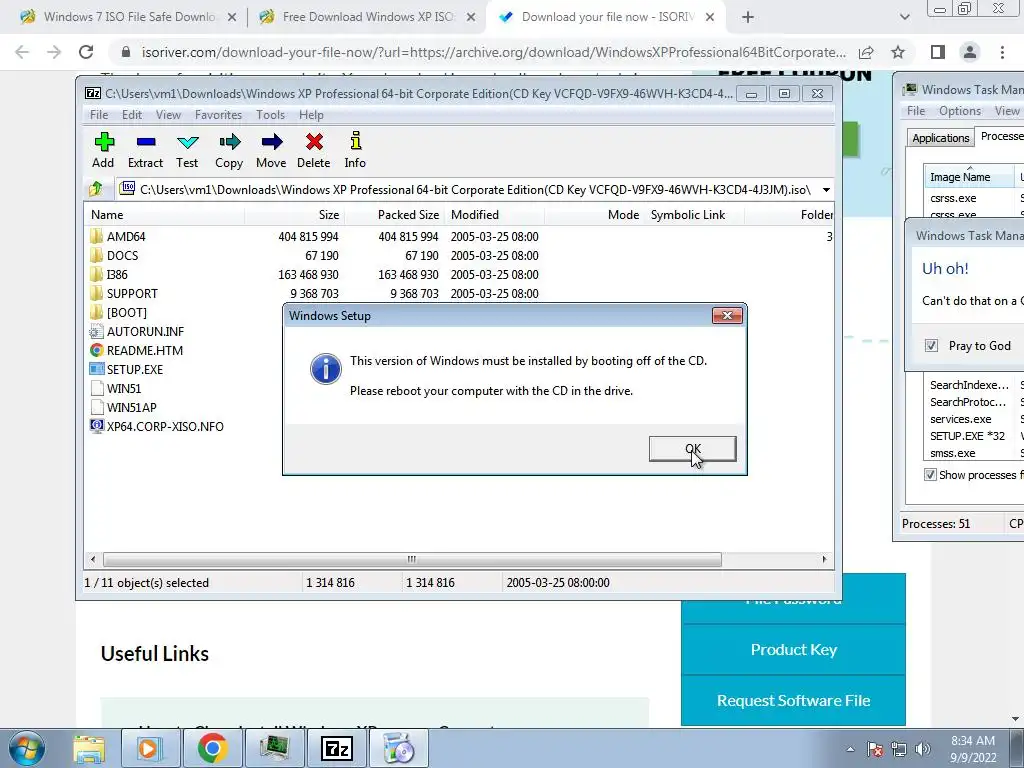Click the horizontal scrollbar in 7-Zip
The height and width of the screenshot is (768, 1024).
[x=411, y=559]
